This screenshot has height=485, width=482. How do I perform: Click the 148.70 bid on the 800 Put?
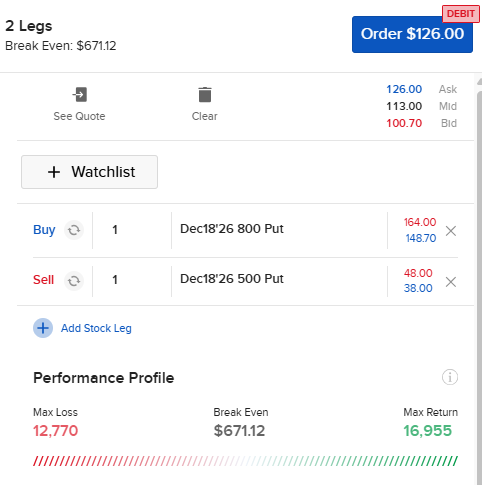tap(421, 238)
